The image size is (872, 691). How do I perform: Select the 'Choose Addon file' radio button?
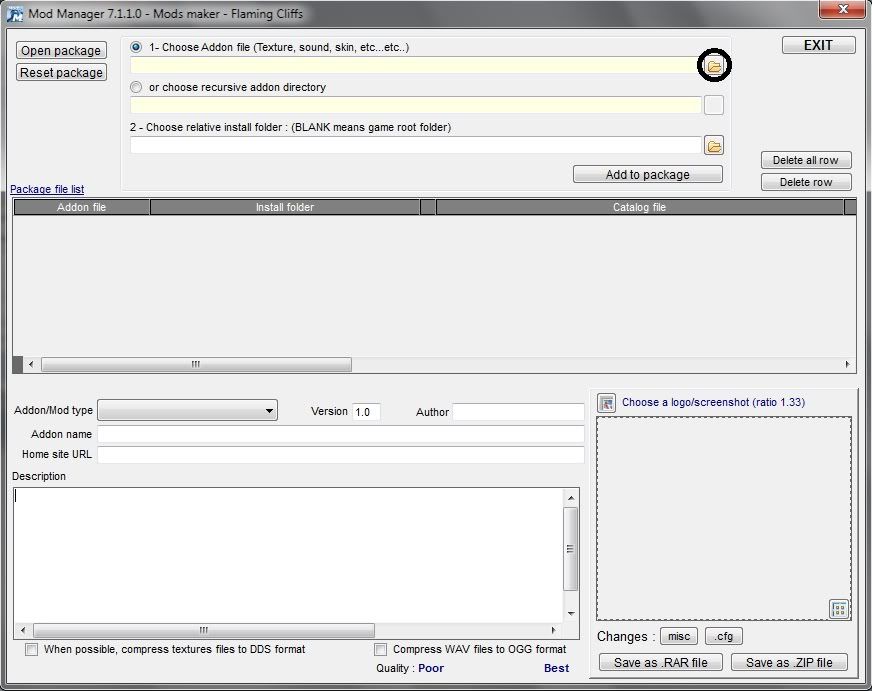coord(136,47)
